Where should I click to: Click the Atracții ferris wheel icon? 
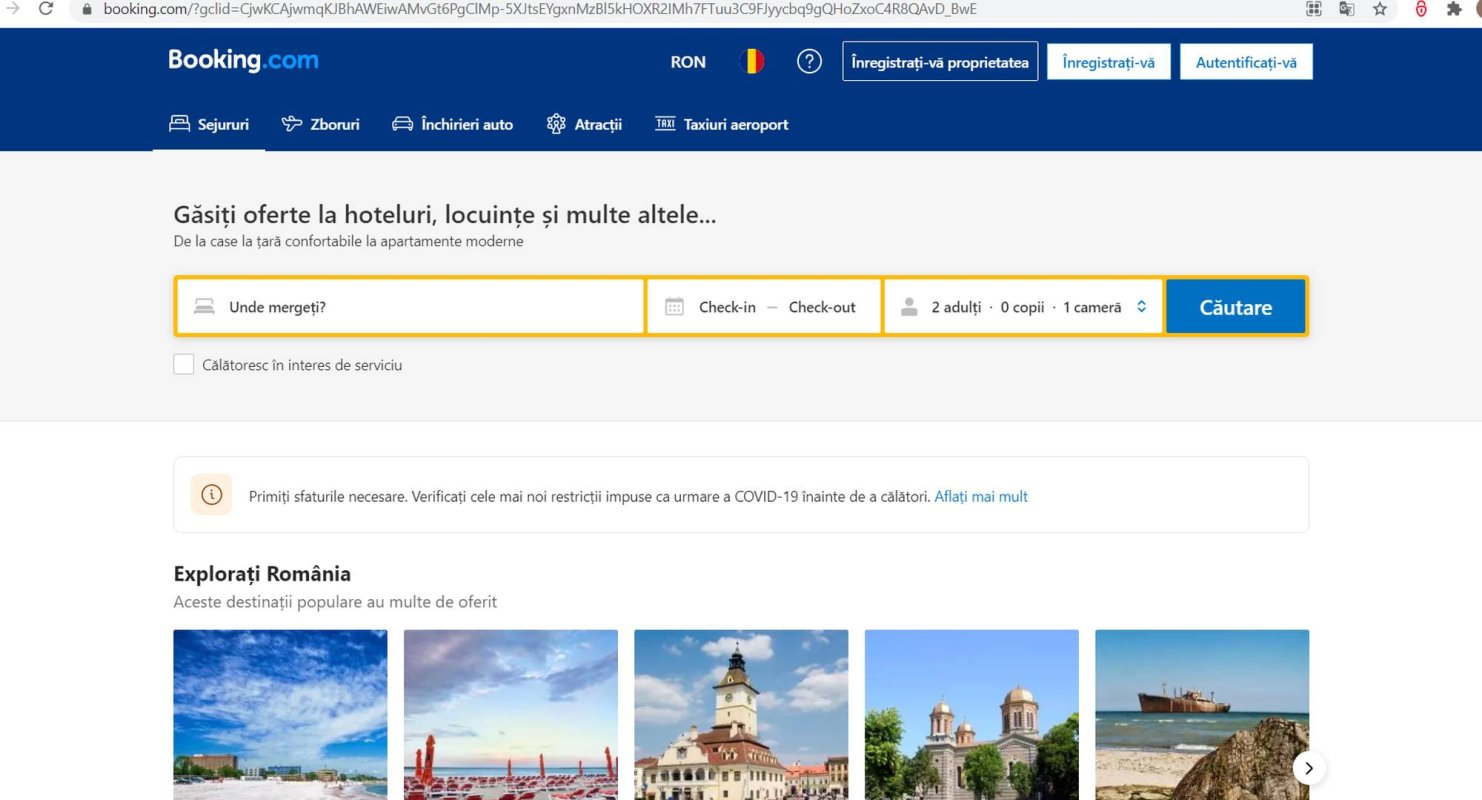click(x=555, y=122)
